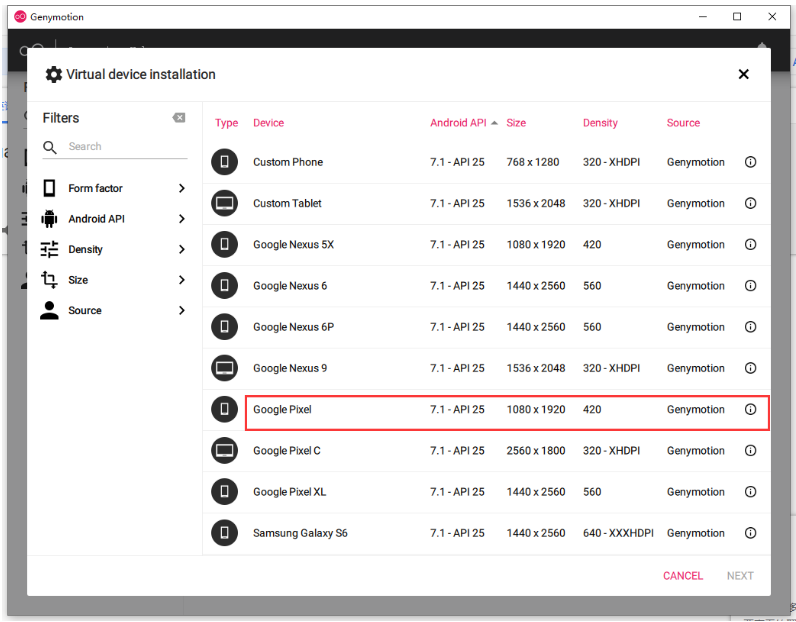Click the CANCEL button
Image resolution: width=796 pixels, height=622 pixels.
(683, 576)
